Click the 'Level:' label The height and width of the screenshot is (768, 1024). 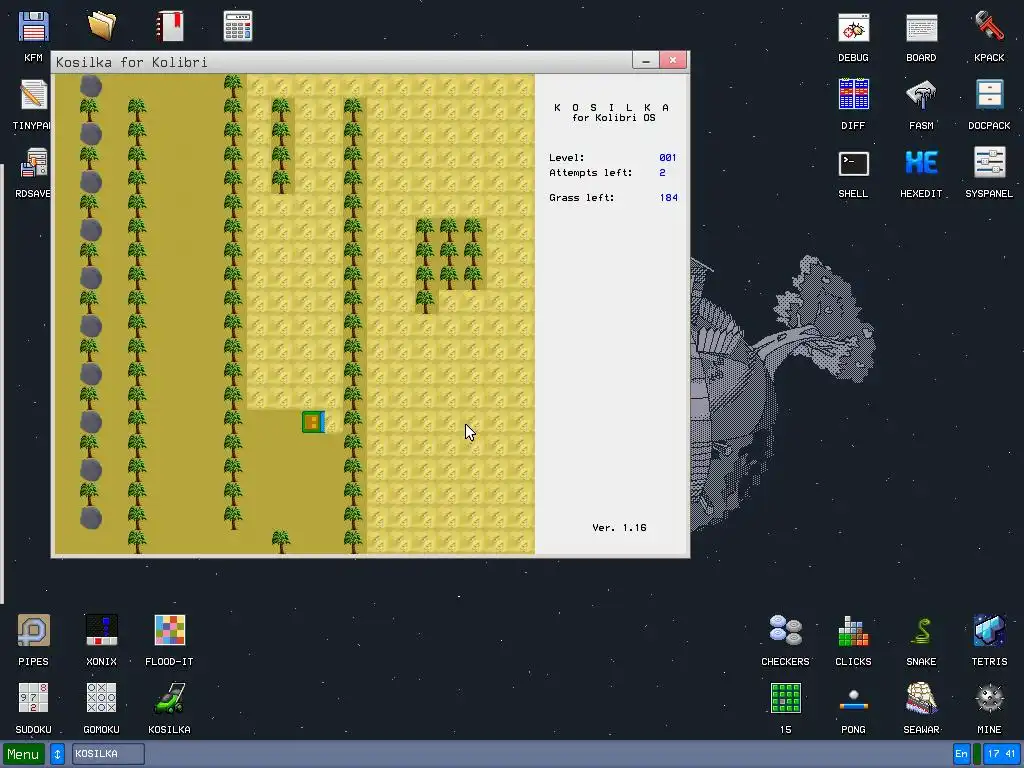click(566, 157)
